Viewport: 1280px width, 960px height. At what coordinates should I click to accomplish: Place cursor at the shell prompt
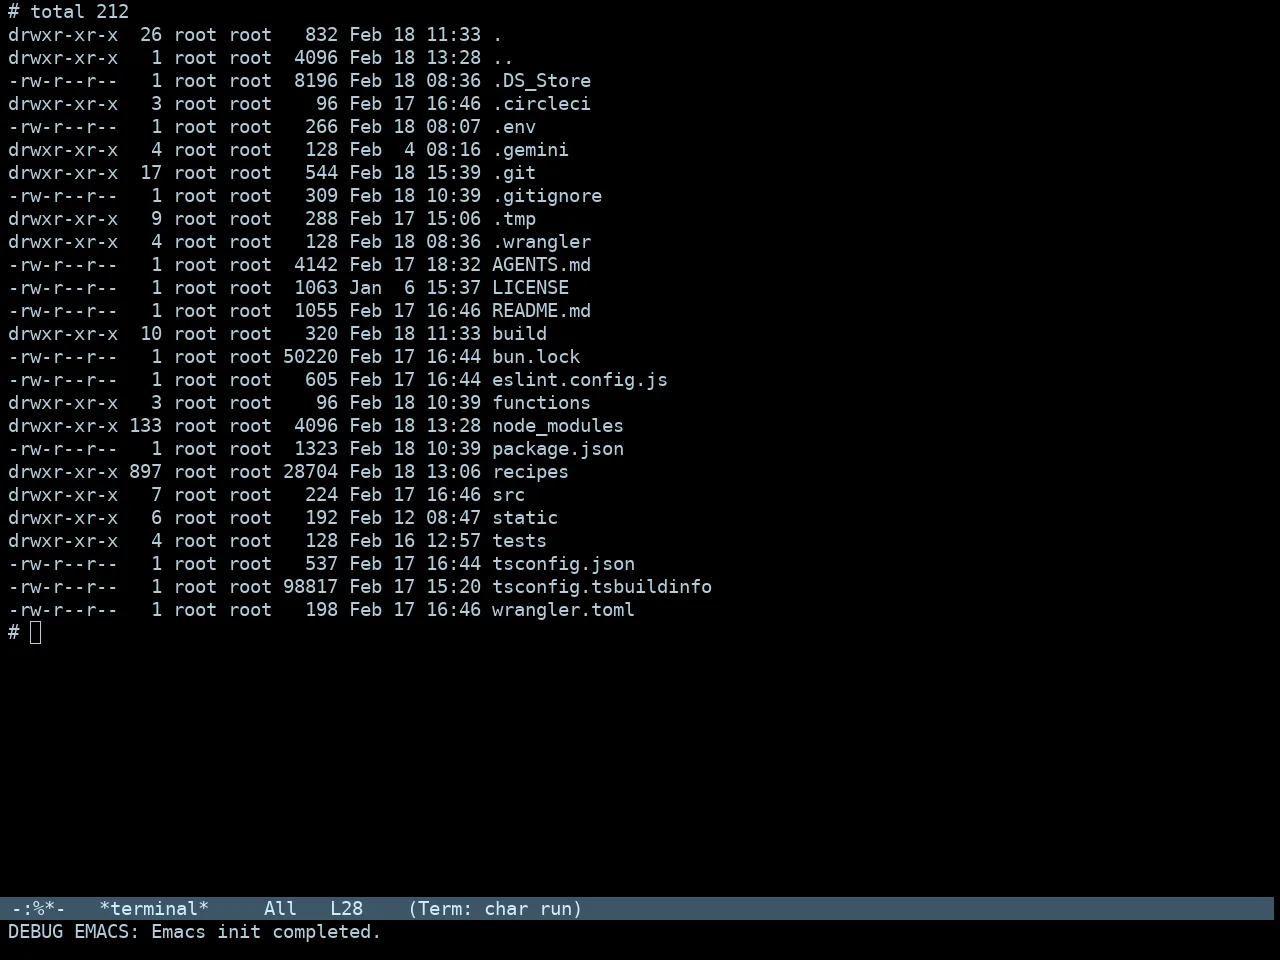36,632
